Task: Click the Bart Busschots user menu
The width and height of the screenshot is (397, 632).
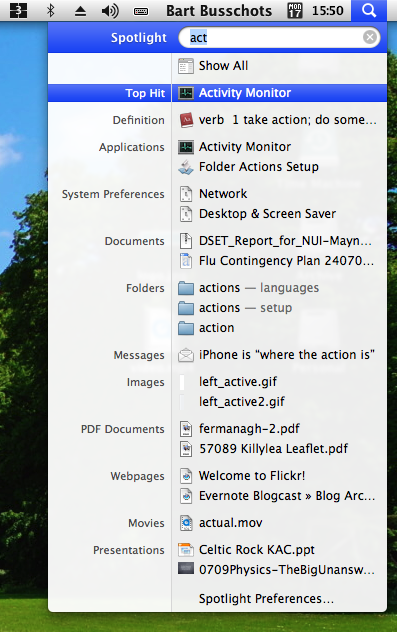Action: click(x=219, y=11)
